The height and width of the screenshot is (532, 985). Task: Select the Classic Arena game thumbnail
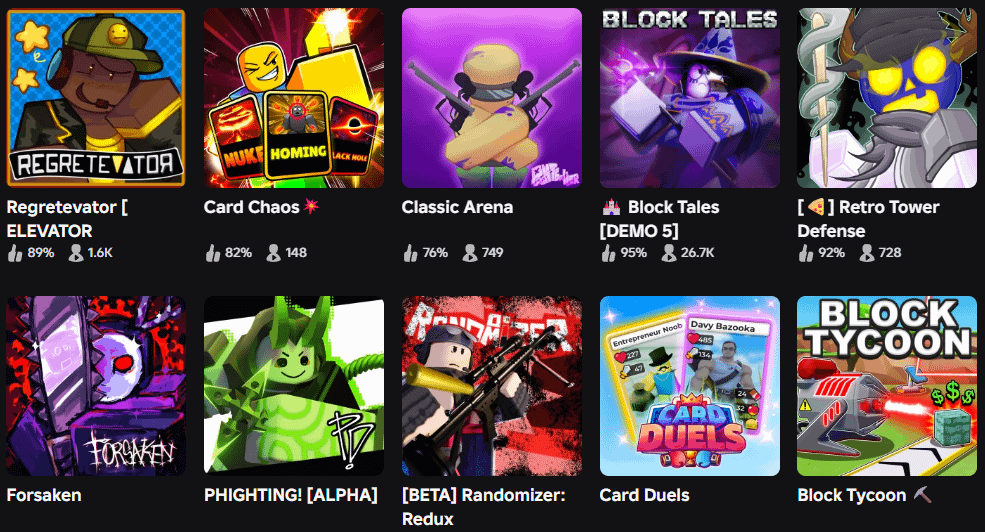[492, 98]
